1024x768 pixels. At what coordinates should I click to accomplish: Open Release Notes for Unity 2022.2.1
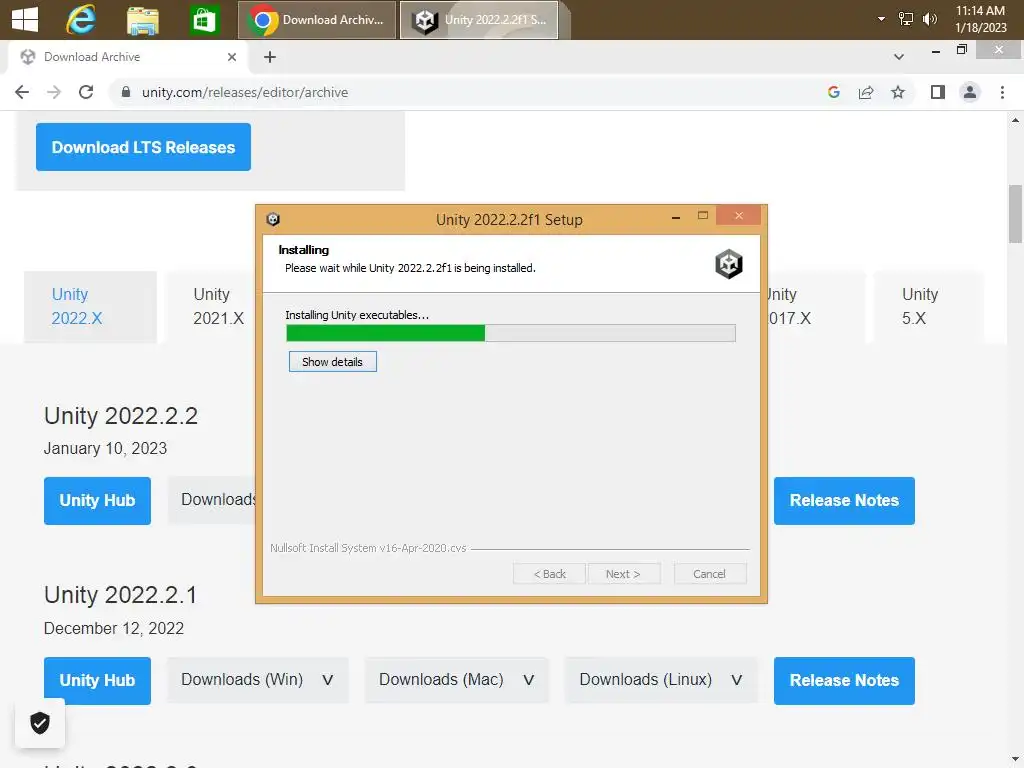point(844,680)
